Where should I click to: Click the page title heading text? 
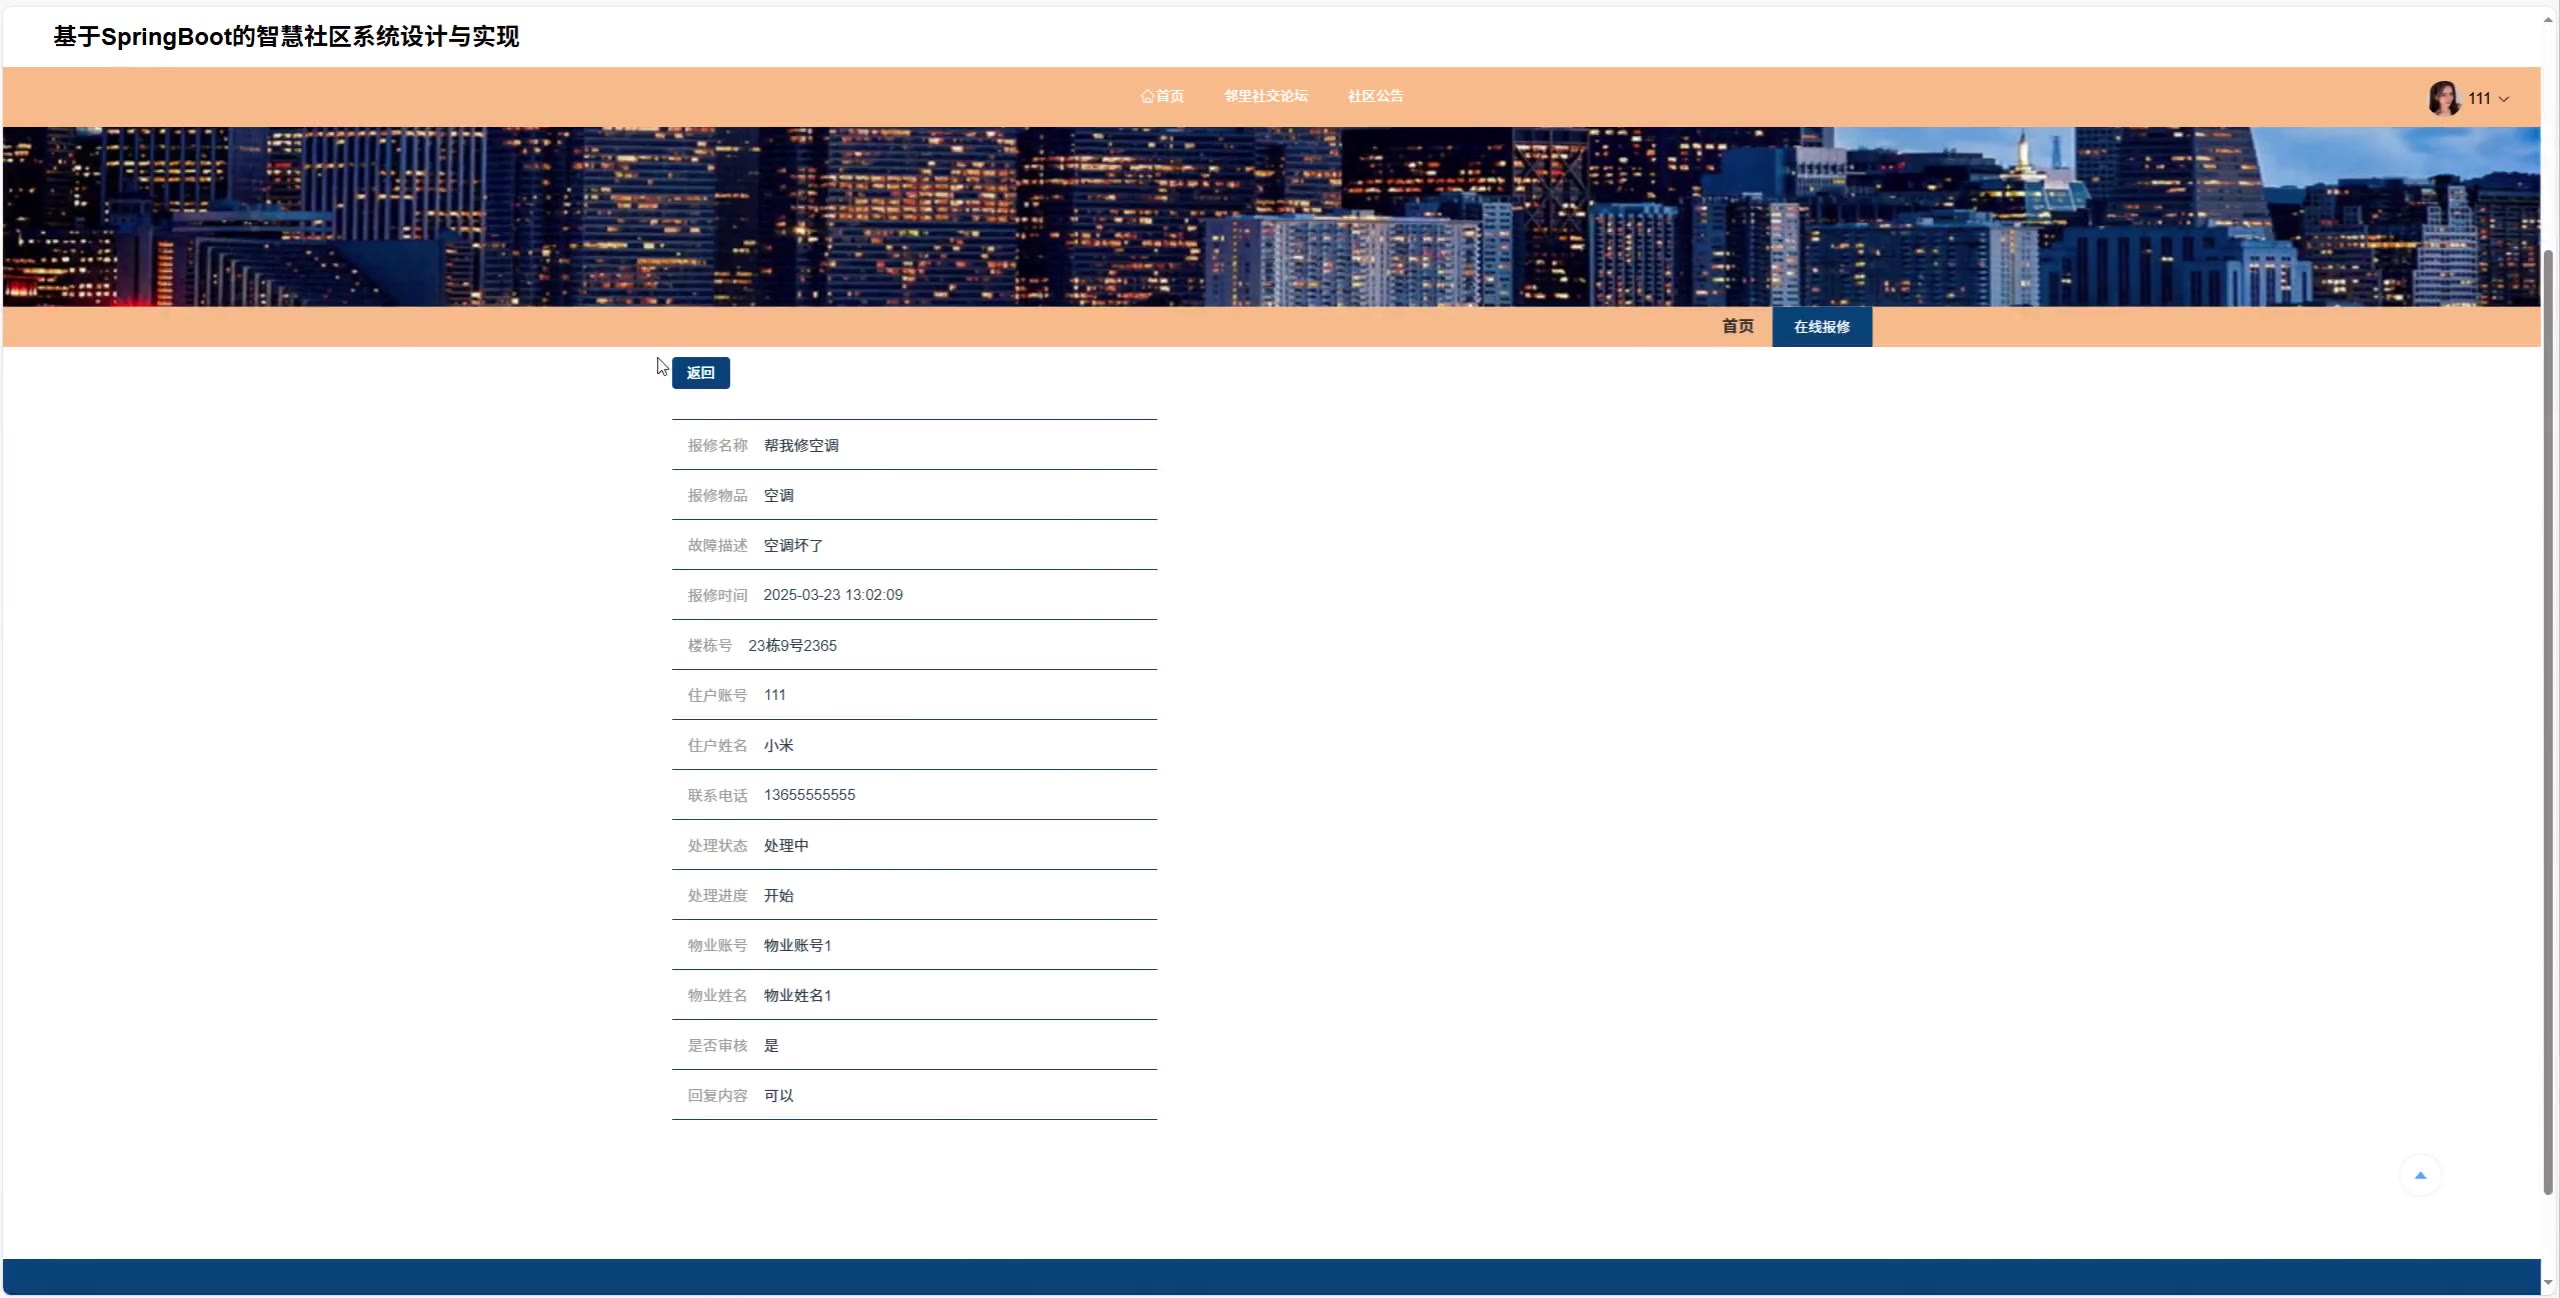[x=286, y=37]
